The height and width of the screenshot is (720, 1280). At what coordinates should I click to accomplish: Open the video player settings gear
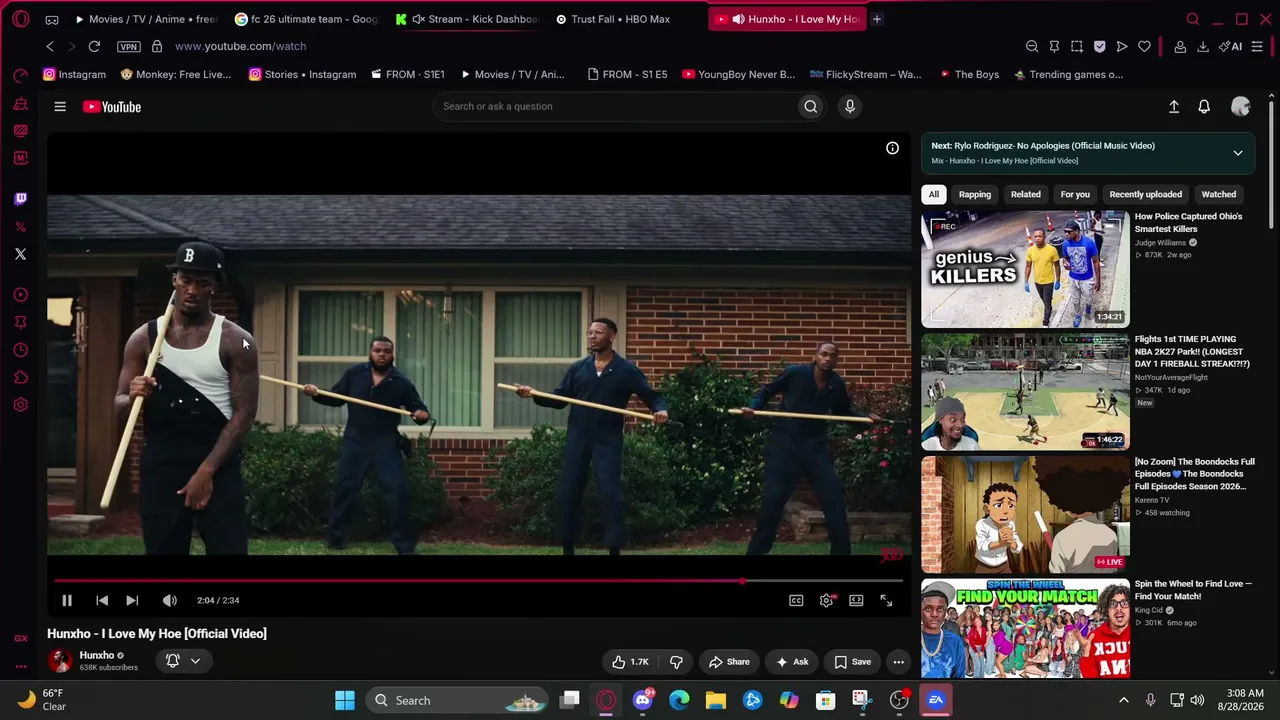click(x=826, y=600)
